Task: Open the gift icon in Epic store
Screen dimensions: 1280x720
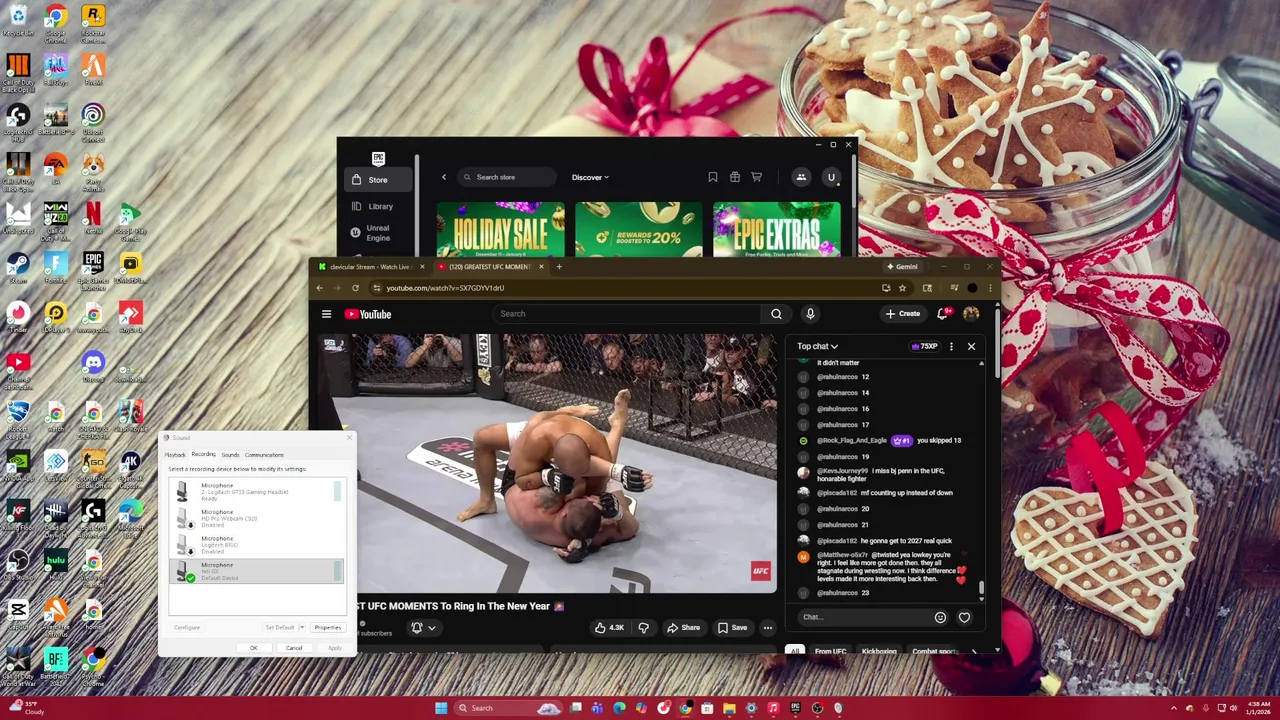Action: [x=734, y=177]
